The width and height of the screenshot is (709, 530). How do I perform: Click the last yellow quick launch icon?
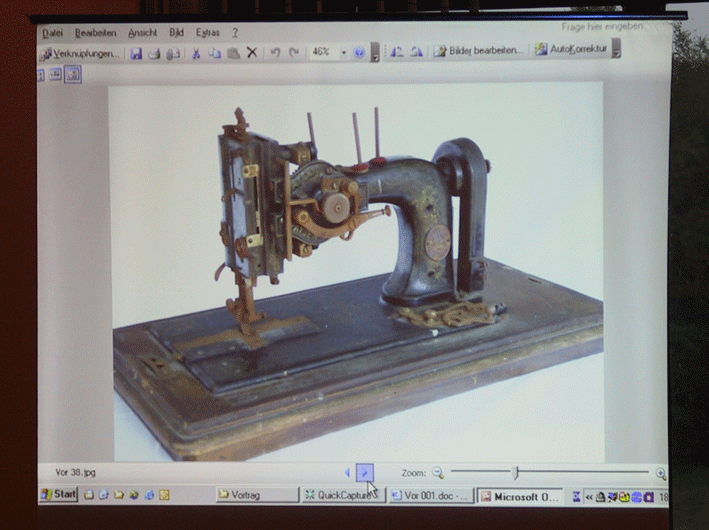[x=164, y=495]
